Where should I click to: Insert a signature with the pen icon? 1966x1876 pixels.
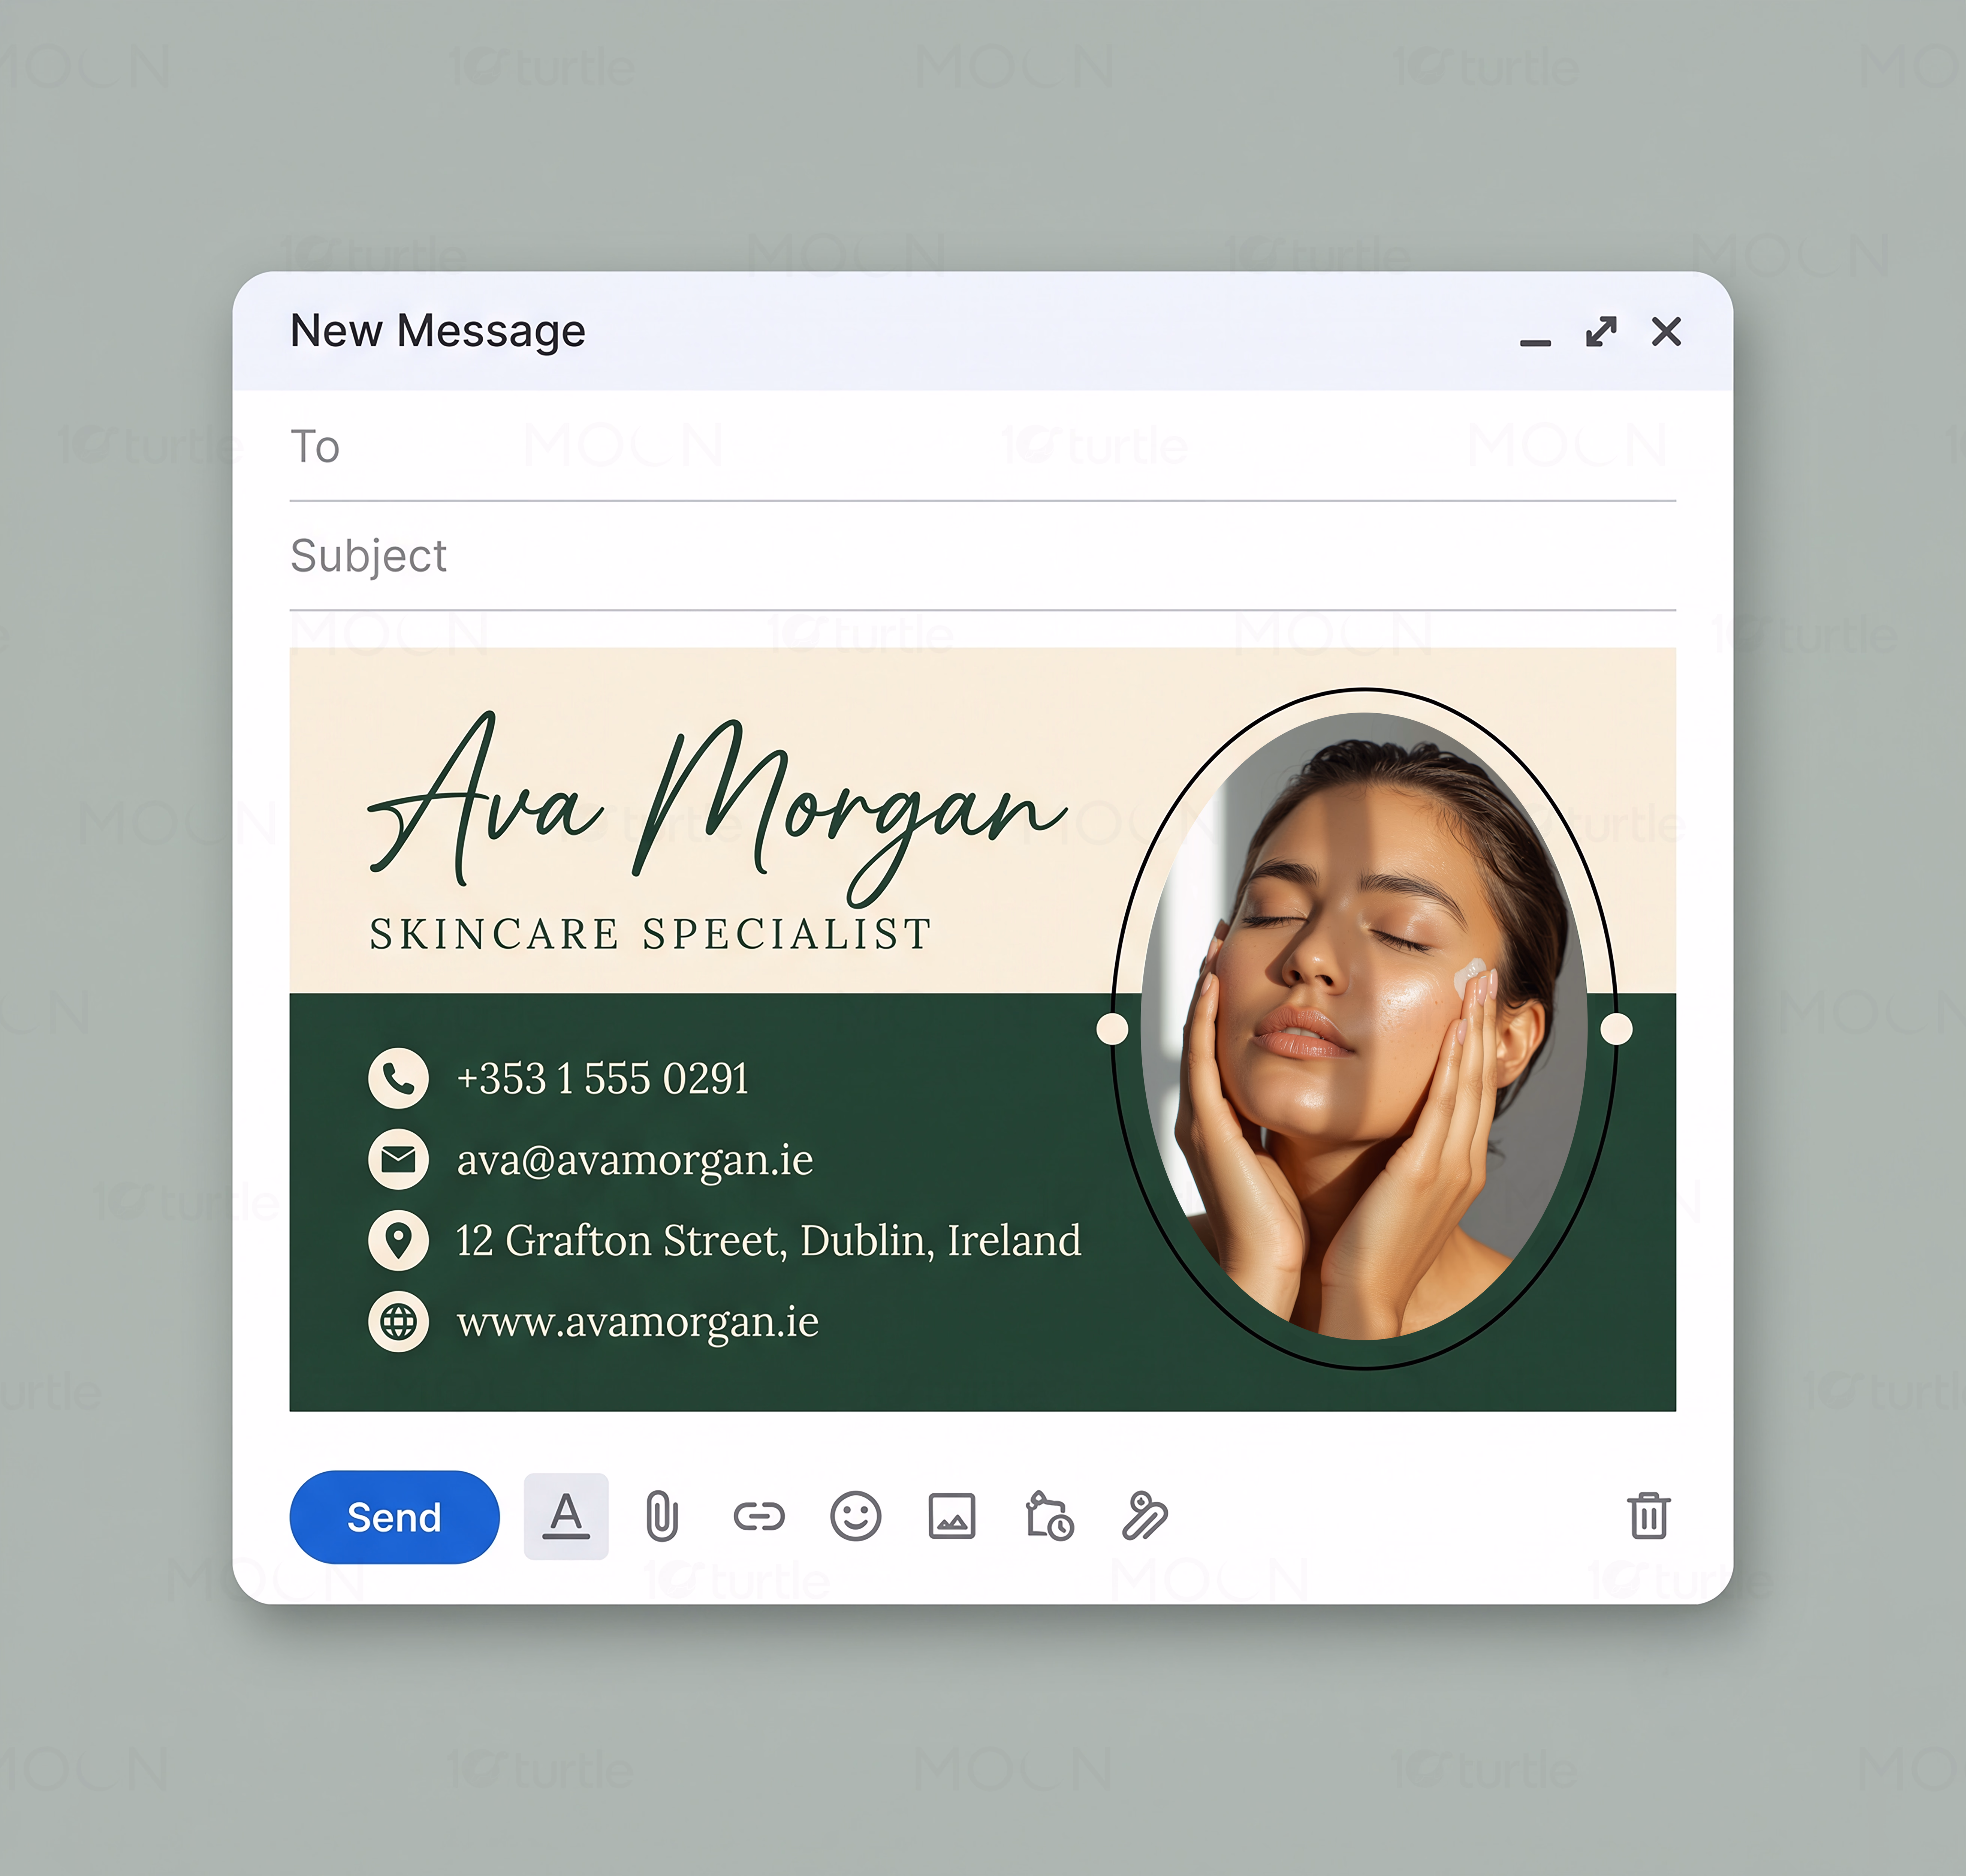[1145, 1516]
